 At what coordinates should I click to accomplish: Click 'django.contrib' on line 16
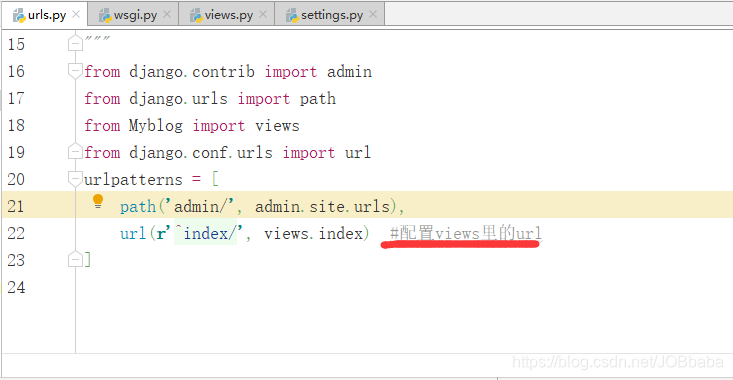tap(192, 72)
